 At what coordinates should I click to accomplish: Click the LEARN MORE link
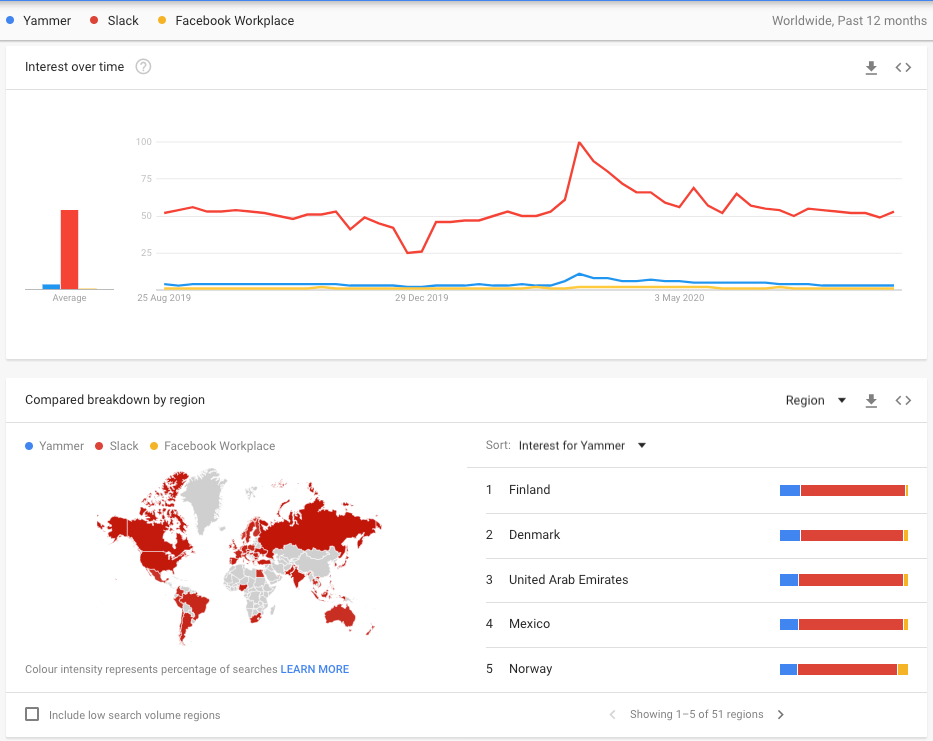(x=314, y=669)
